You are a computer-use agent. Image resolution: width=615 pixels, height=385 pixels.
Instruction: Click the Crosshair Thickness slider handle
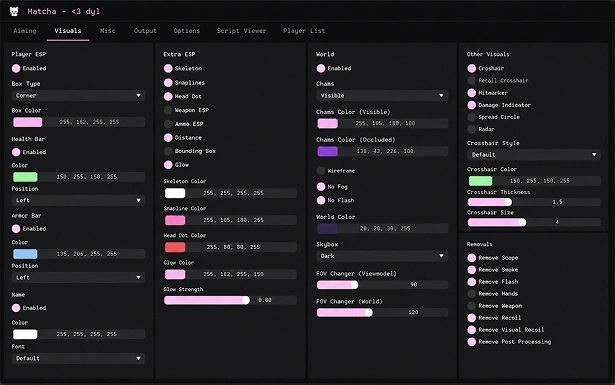pos(508,202)
